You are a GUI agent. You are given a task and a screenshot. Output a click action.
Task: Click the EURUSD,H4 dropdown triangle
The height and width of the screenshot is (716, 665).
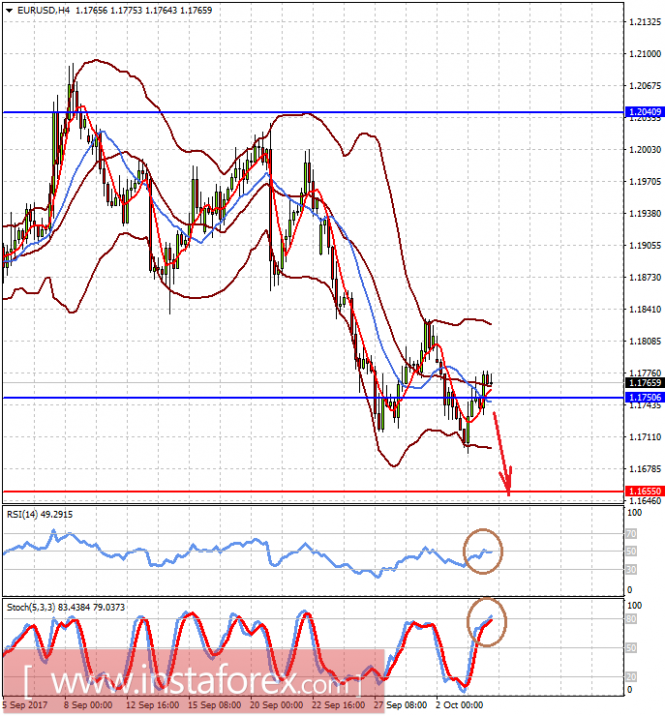[9, 10]
